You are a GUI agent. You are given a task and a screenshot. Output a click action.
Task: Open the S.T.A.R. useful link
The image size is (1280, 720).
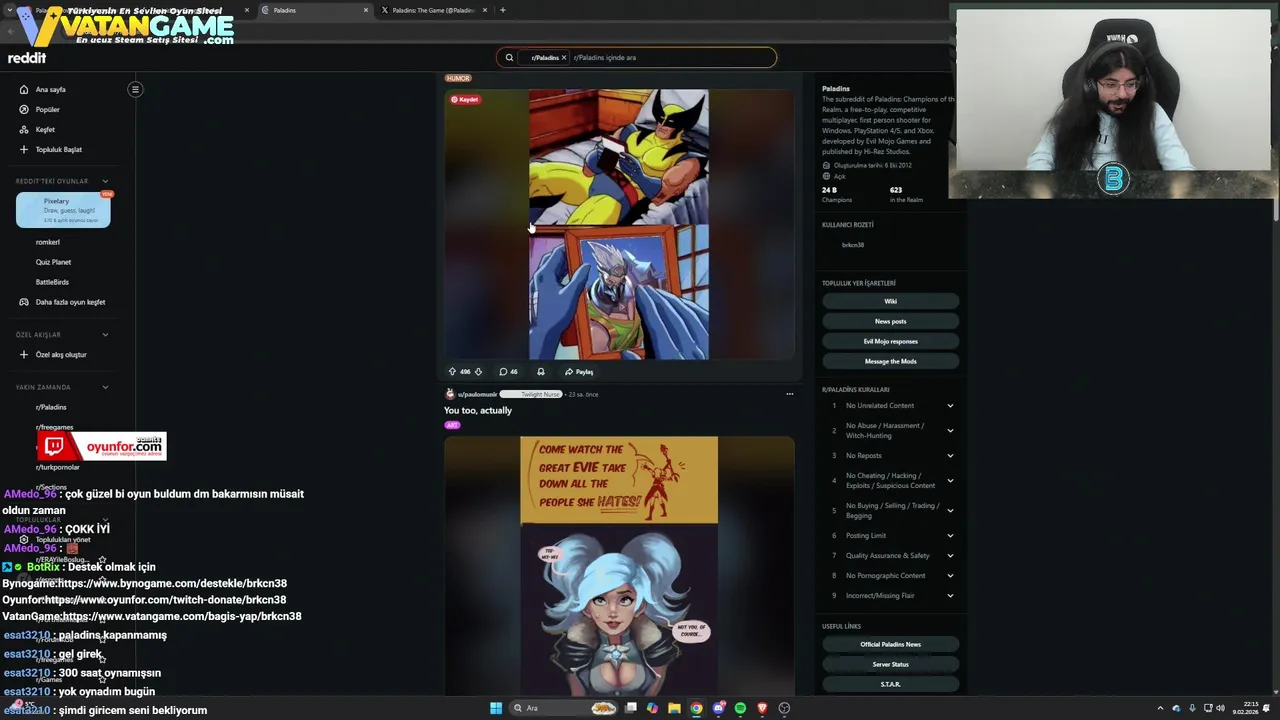point(890,684)
